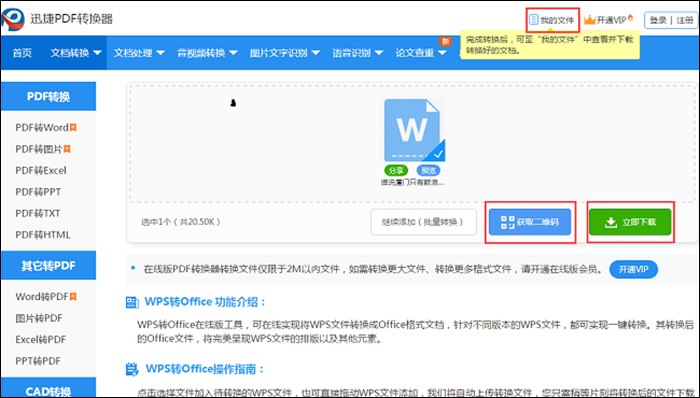Open the 图片文字识别 dropdown menu

(x=284, y=53)
